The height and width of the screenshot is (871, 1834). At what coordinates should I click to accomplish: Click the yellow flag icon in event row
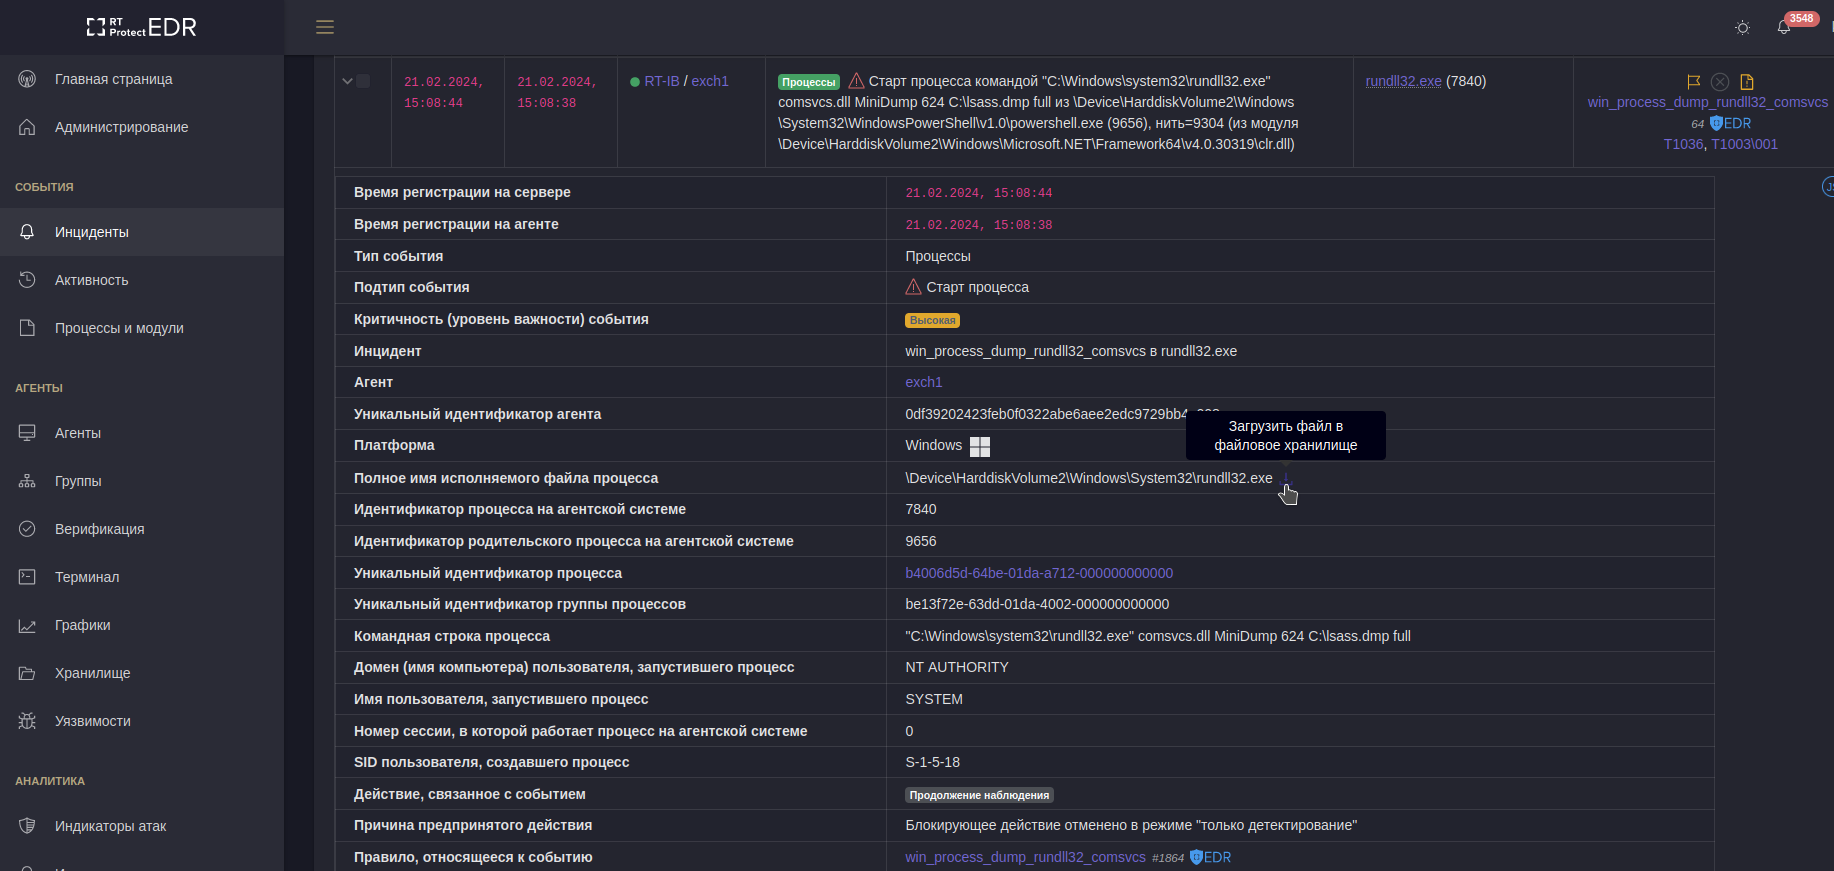pos(1694,82)
